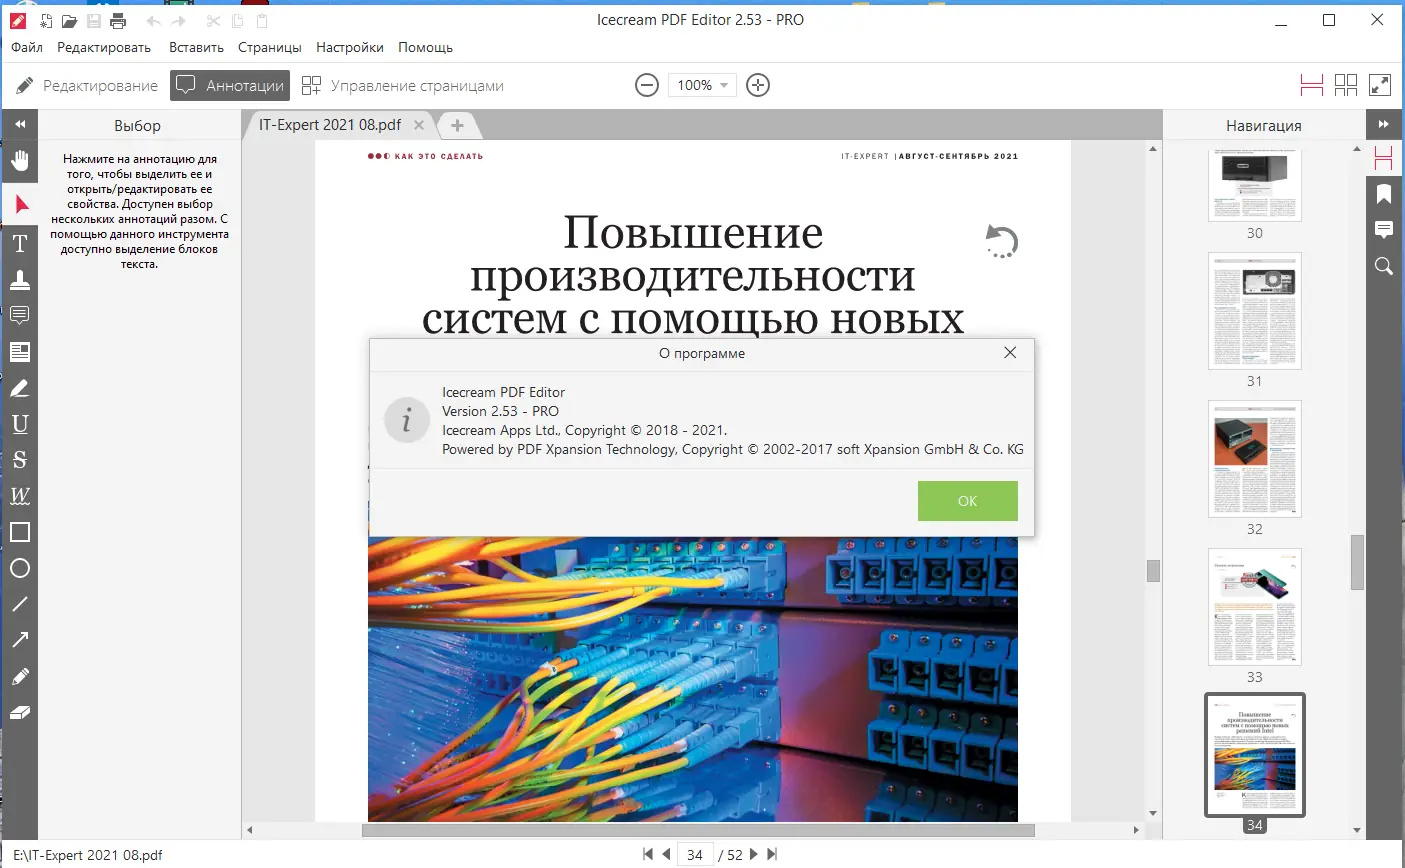Select the Arrow drawing tool
This screenshot has height=868, width=1405.
[20, 640]
